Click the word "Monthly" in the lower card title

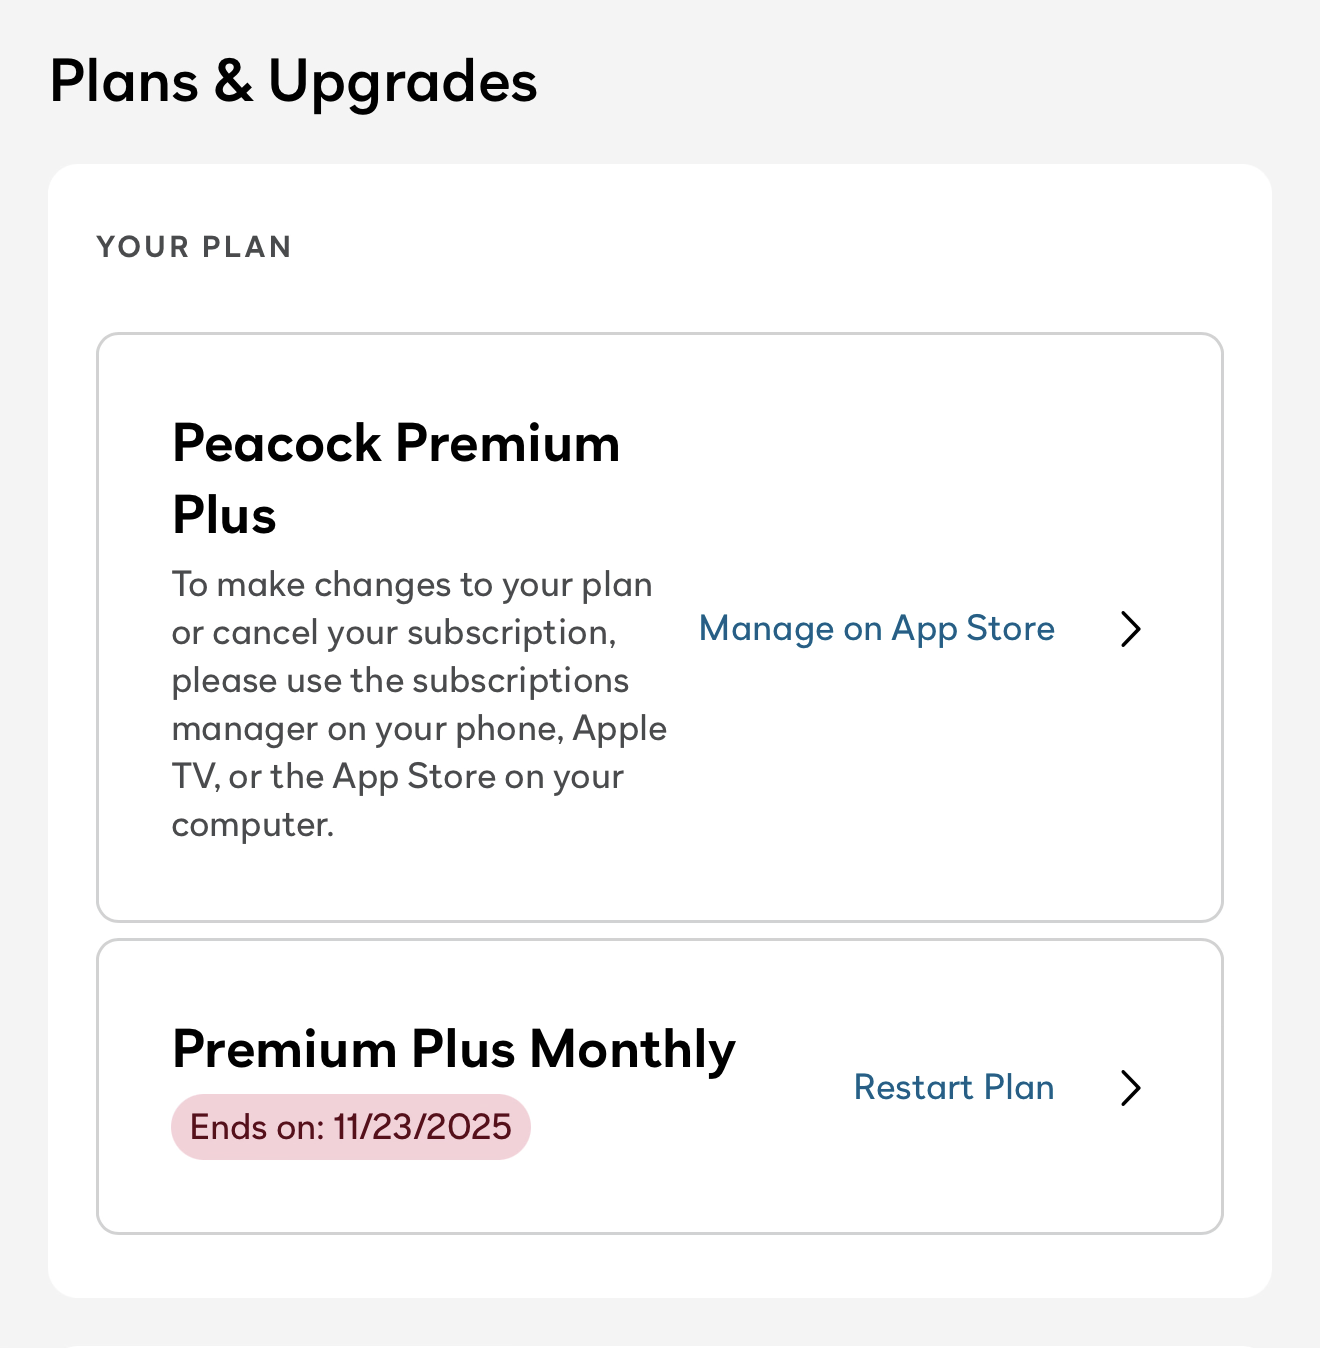633,1049
